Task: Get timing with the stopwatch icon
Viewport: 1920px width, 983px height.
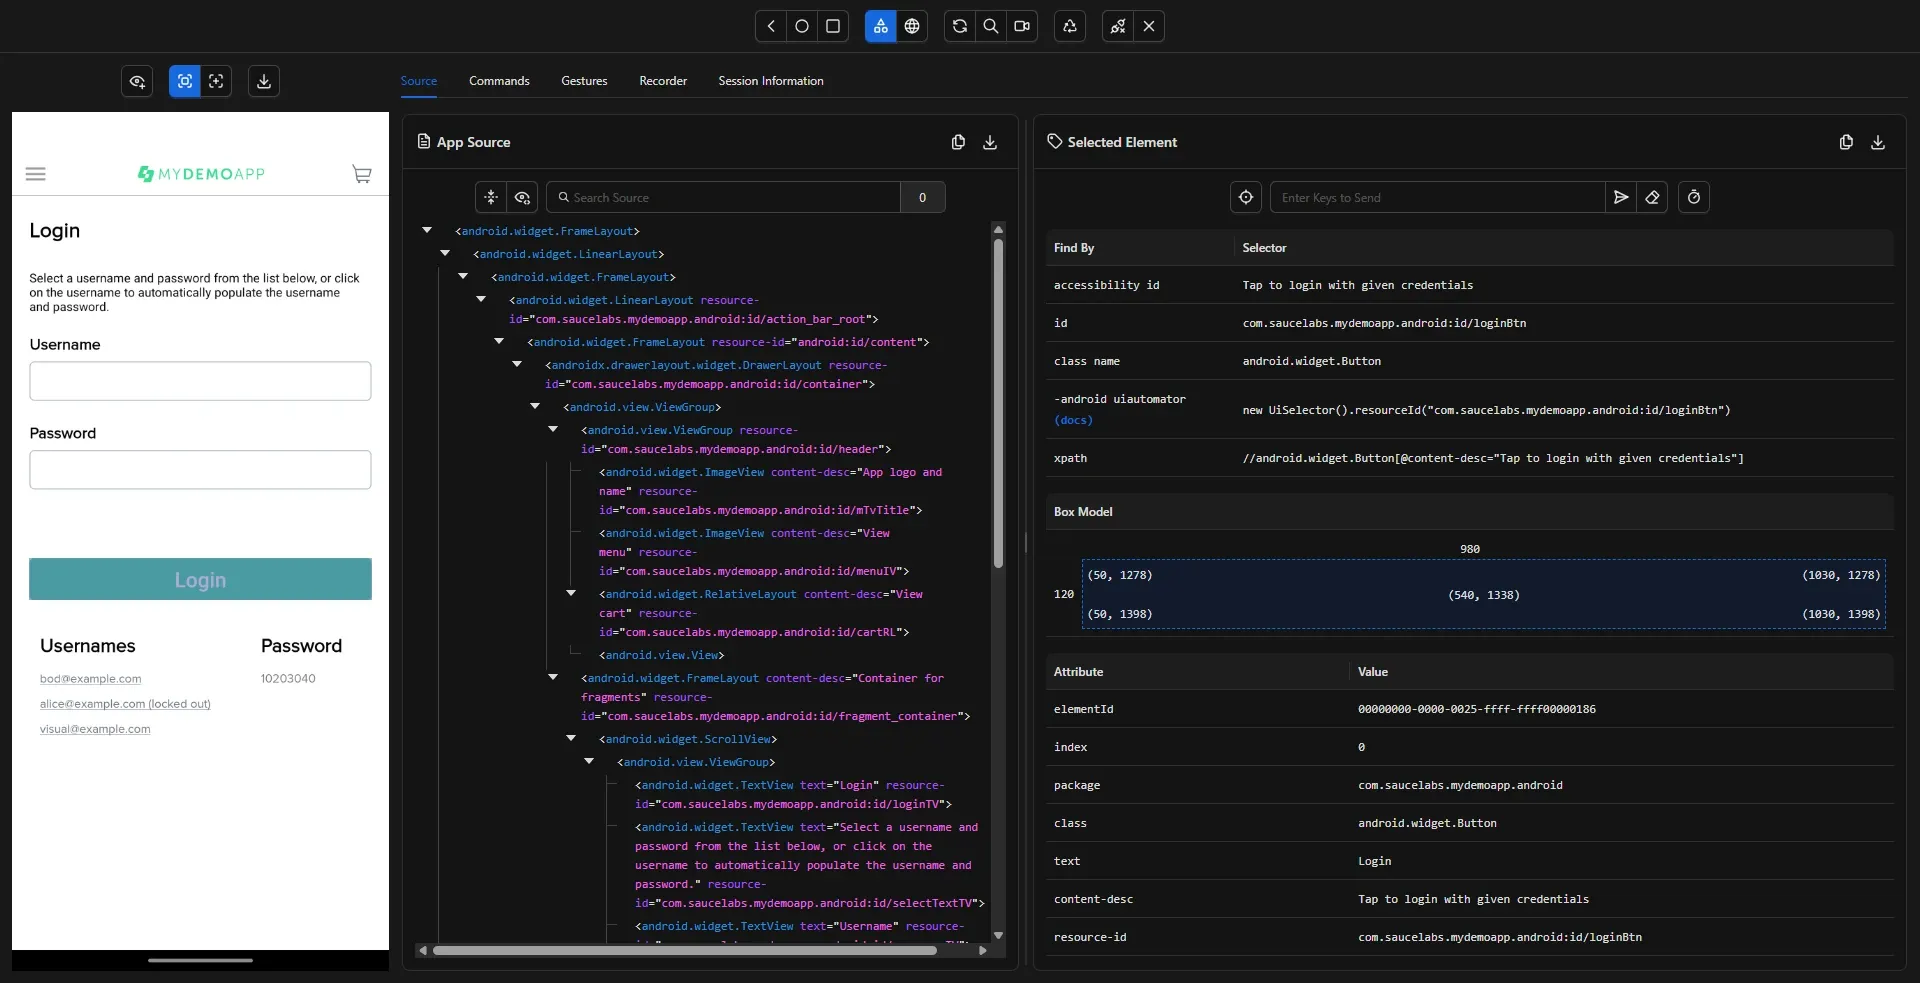Action: pyautogui.click(x=1694, y=198)
